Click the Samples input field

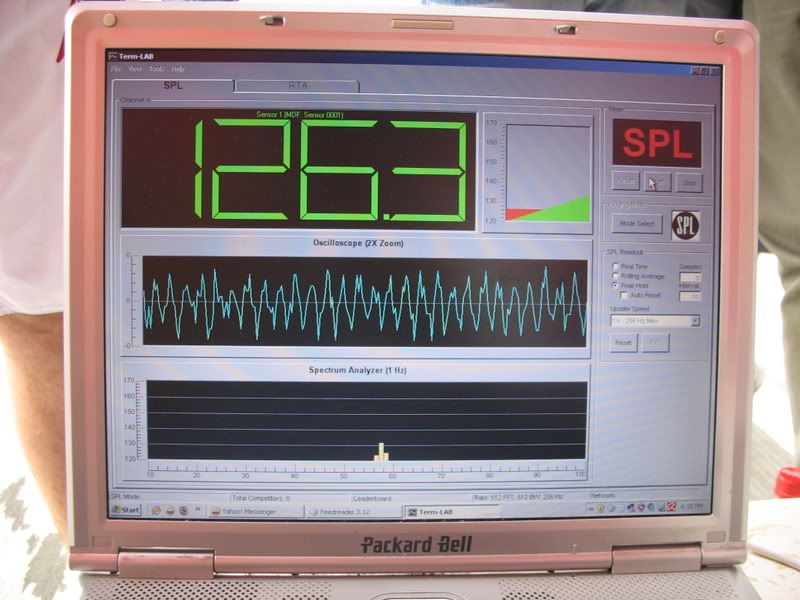pos(690,276)
